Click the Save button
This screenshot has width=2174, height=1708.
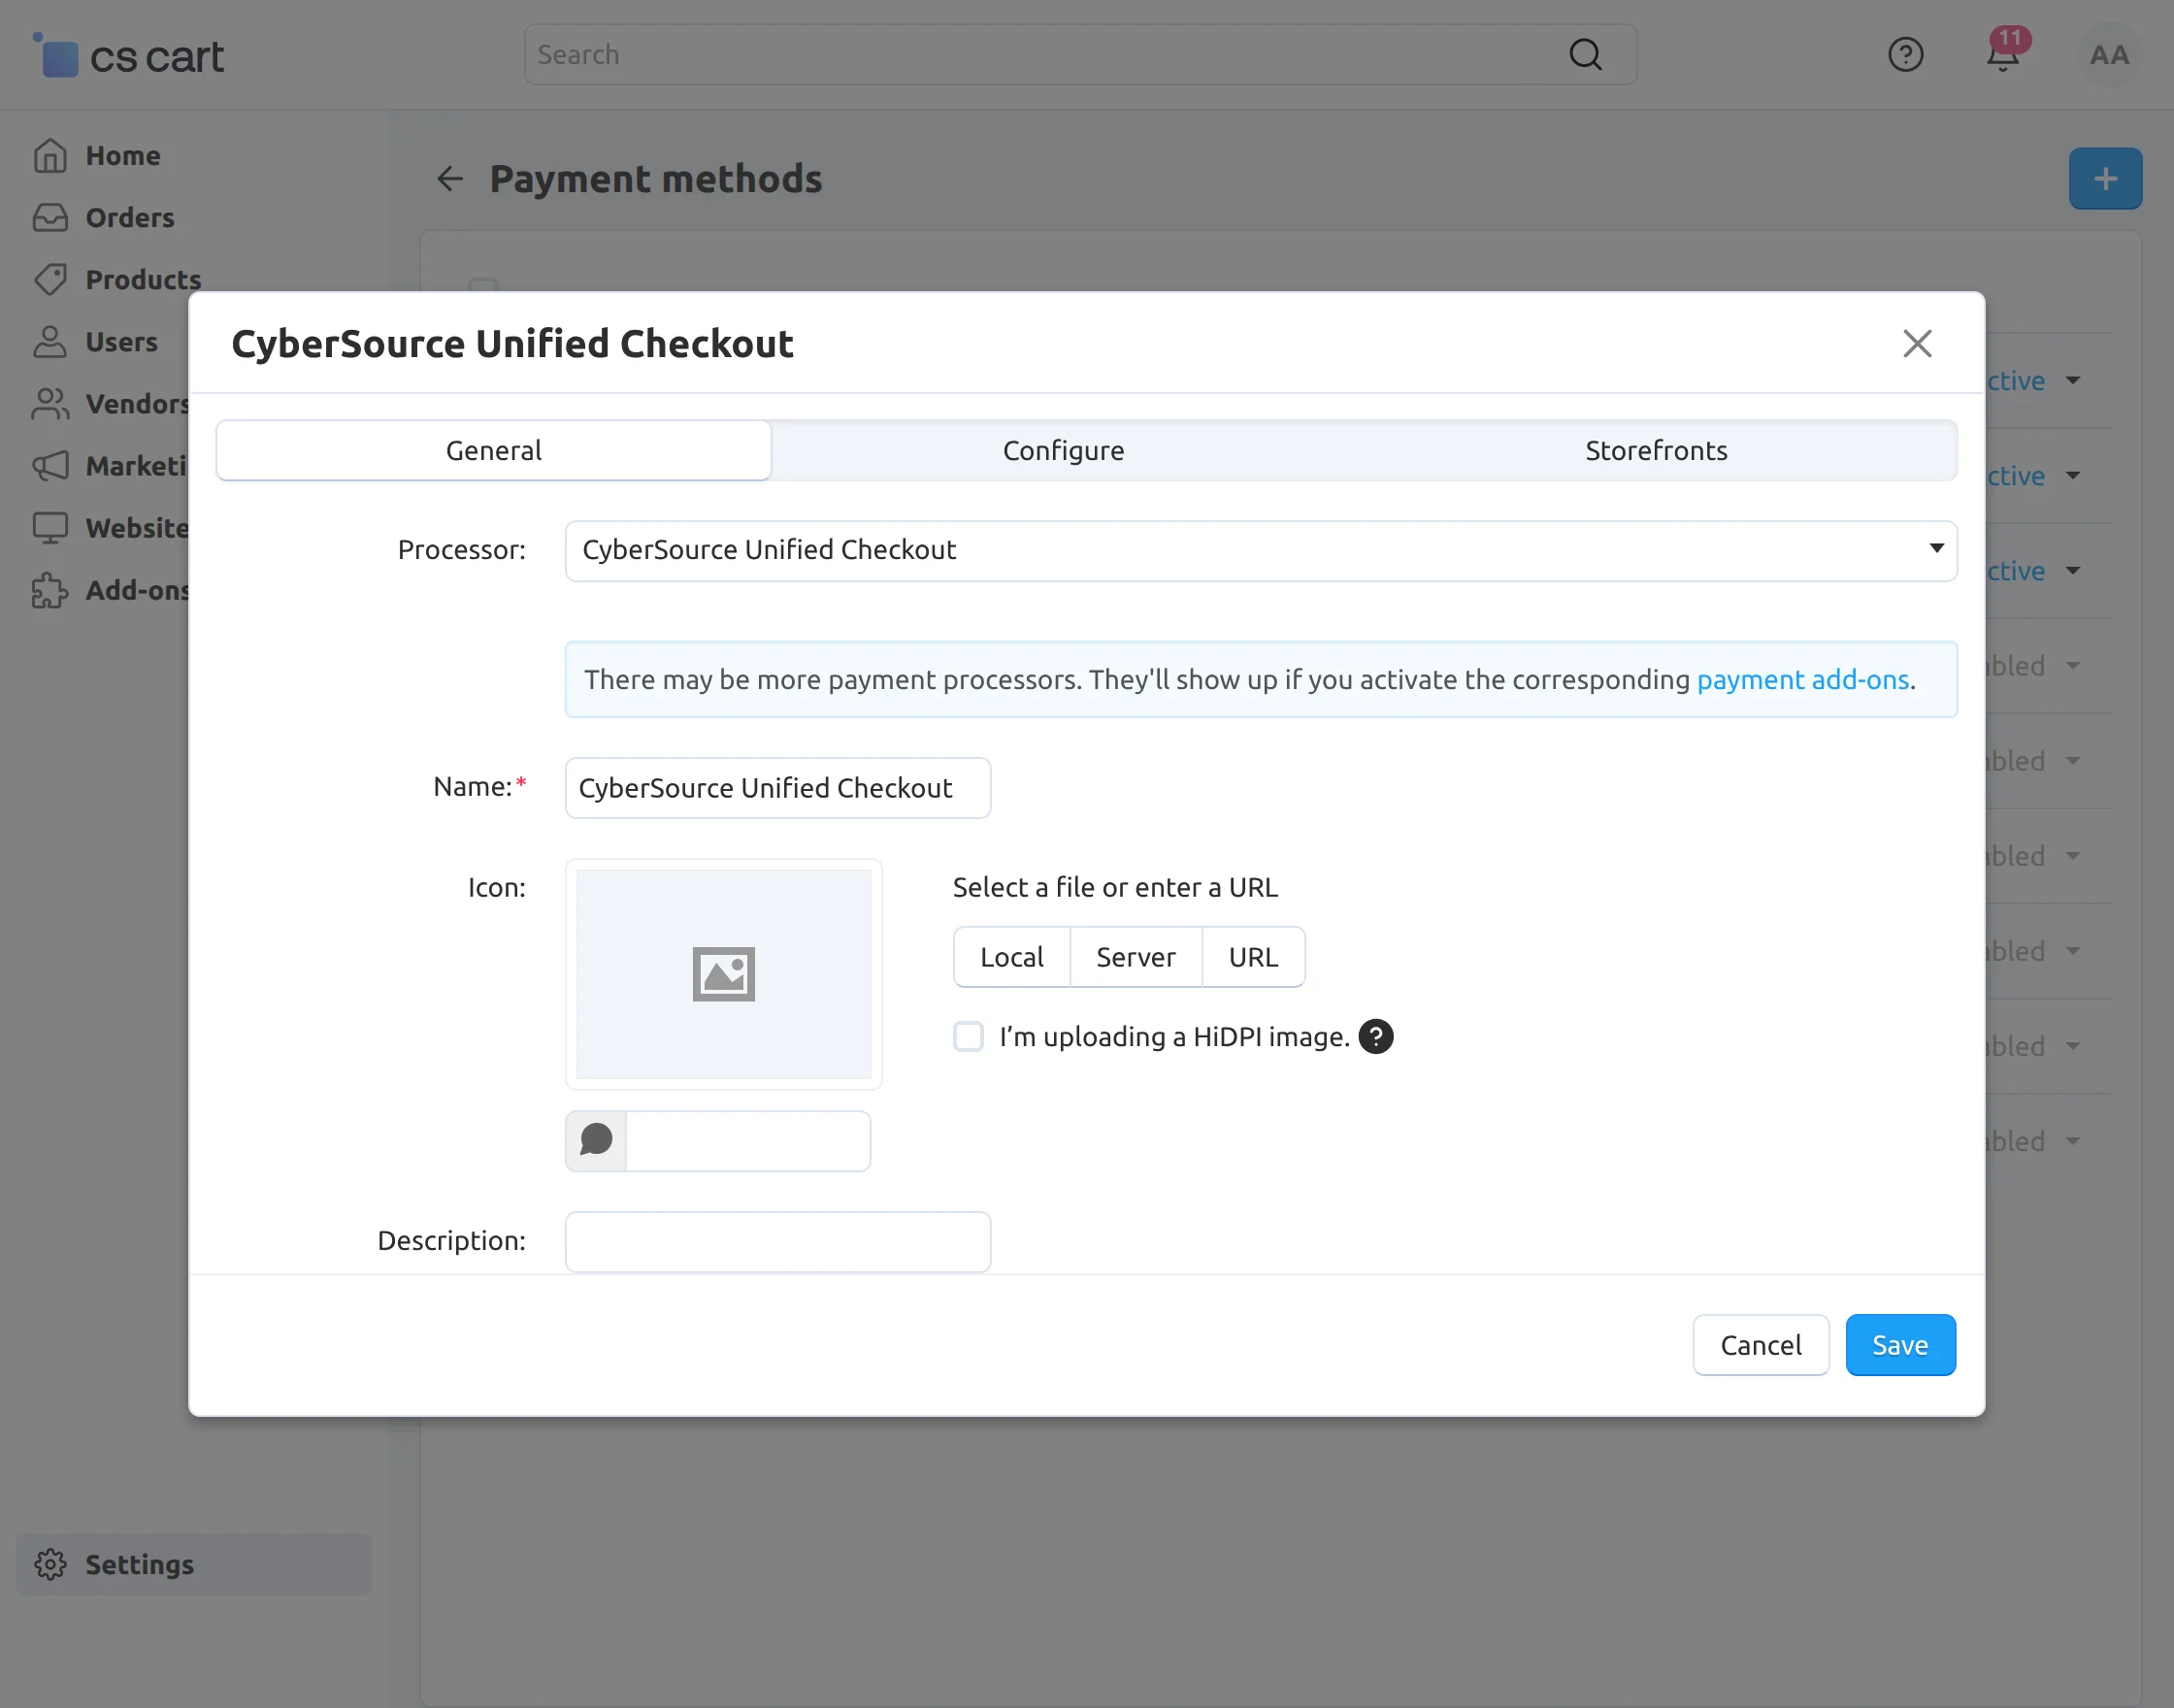1899,1345
